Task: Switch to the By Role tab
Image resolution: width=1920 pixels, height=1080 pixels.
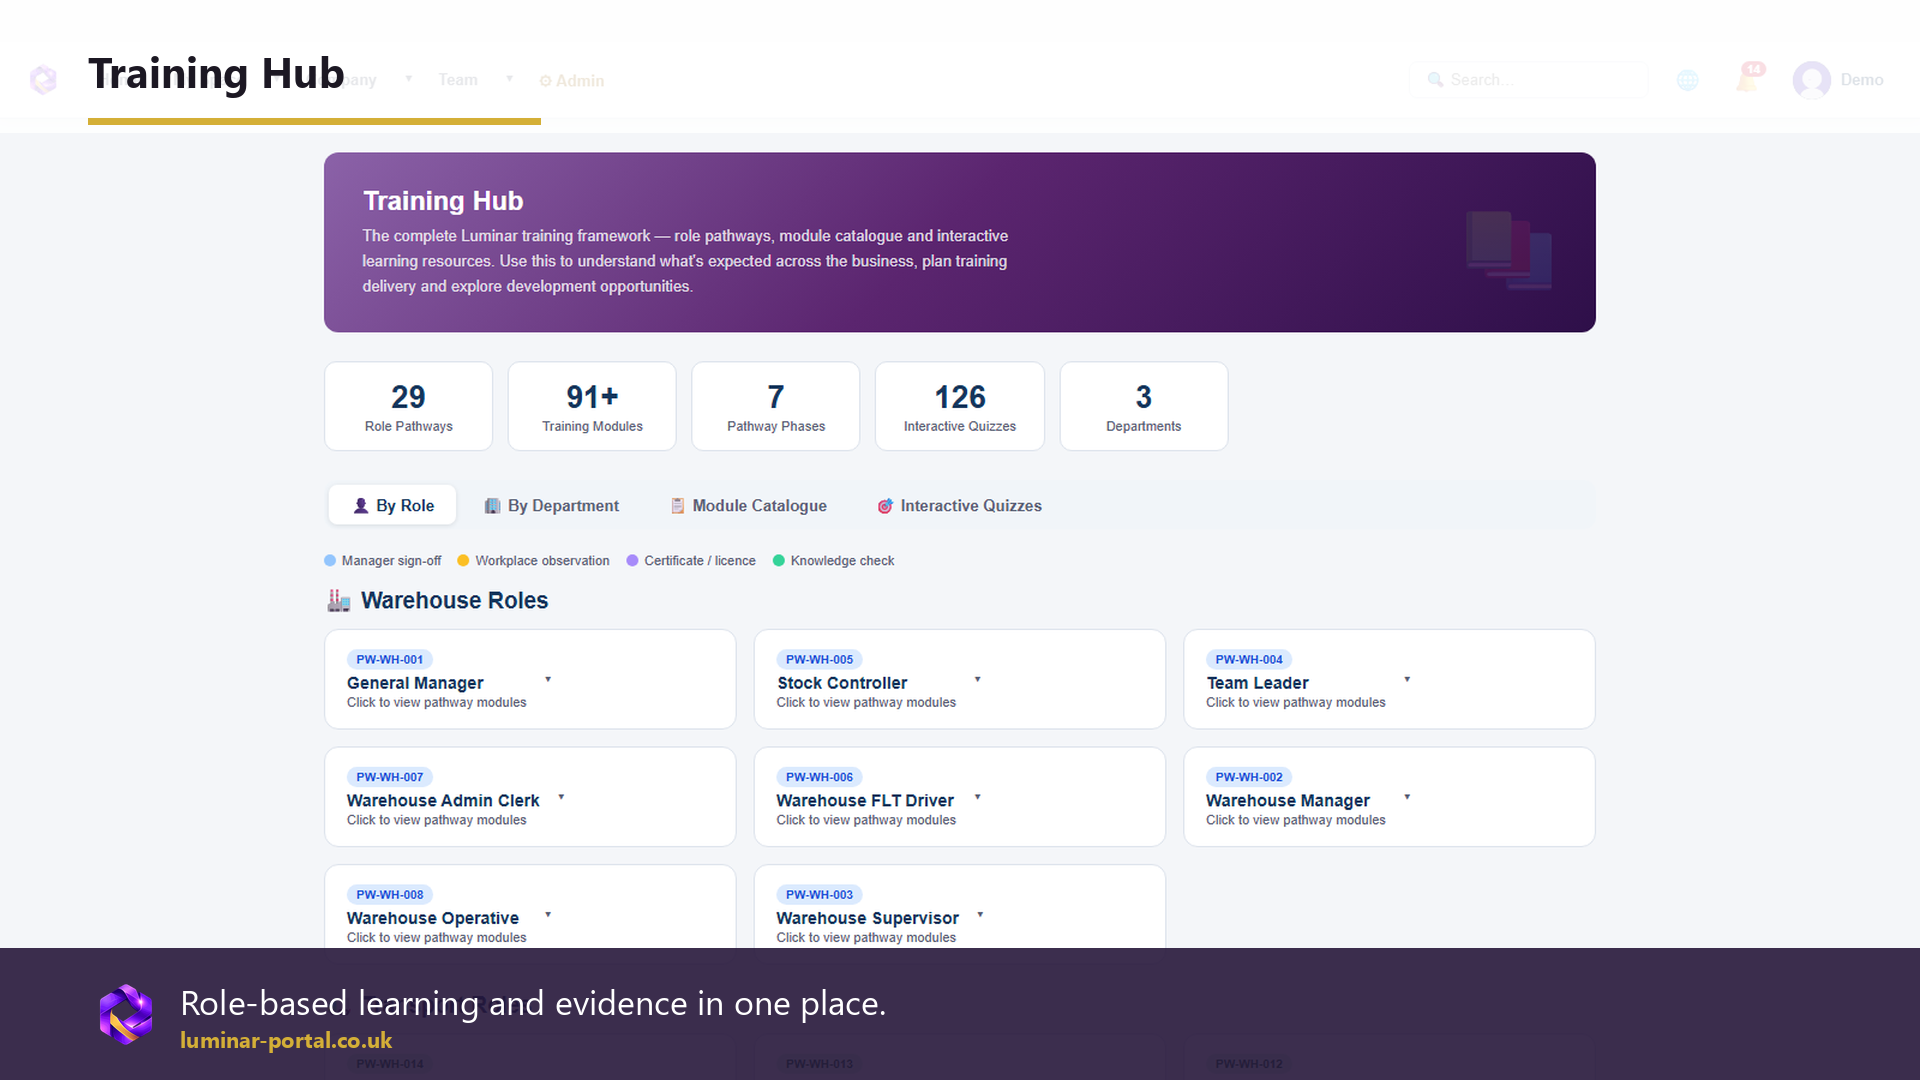Action: (393, 506)
